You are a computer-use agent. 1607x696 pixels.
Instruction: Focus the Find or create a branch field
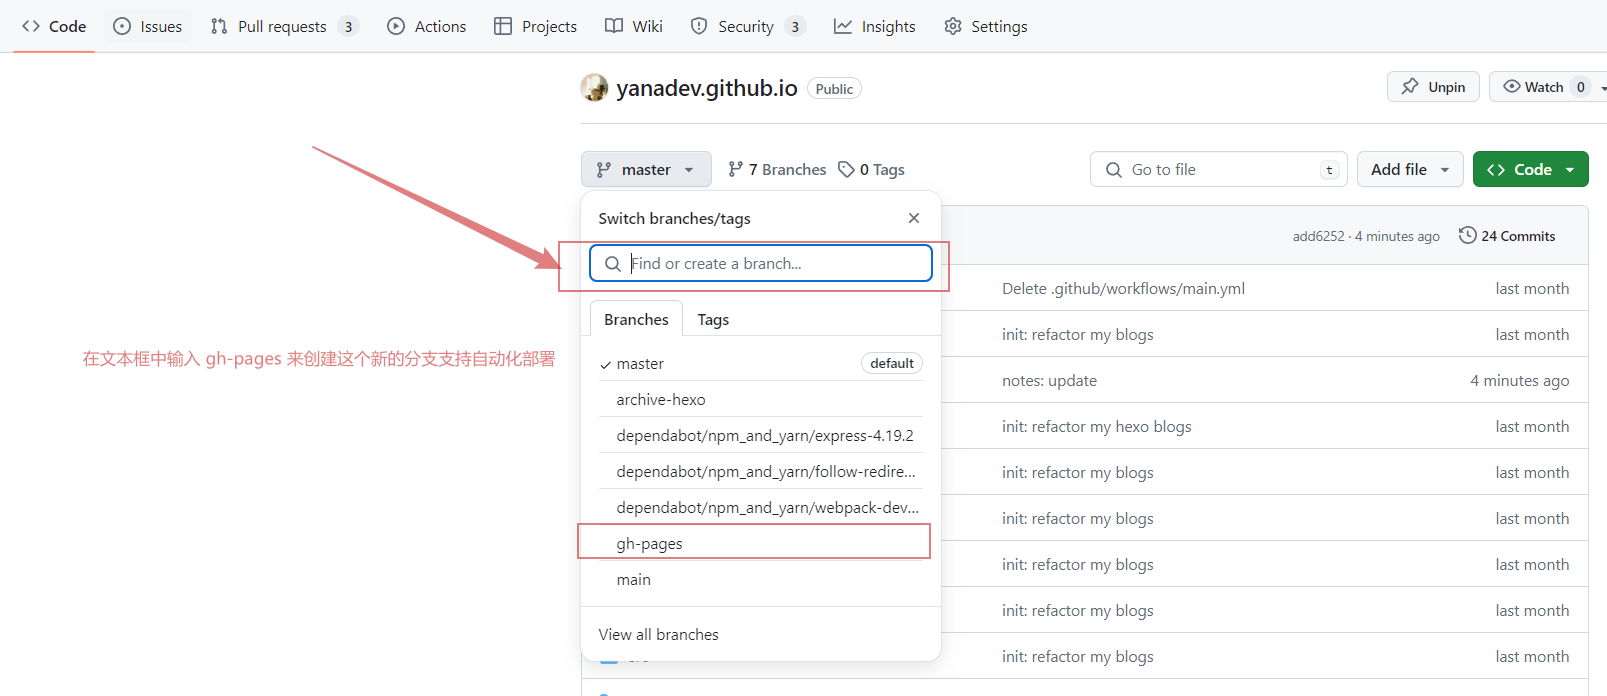tap(761, 263)
